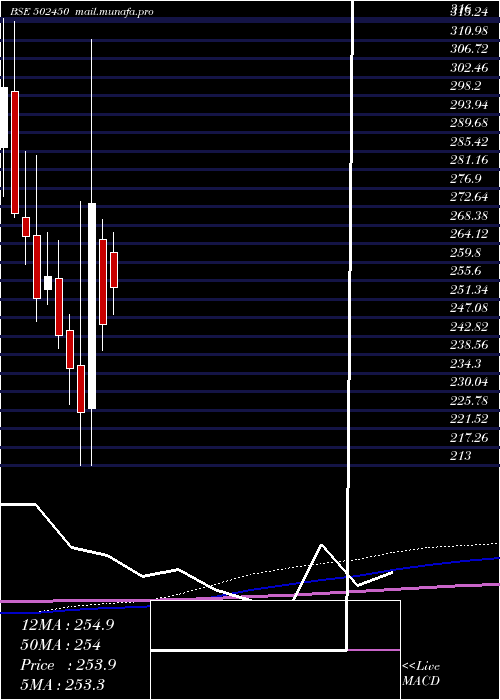Click the 272.64 price axis label

click(469, 197)
